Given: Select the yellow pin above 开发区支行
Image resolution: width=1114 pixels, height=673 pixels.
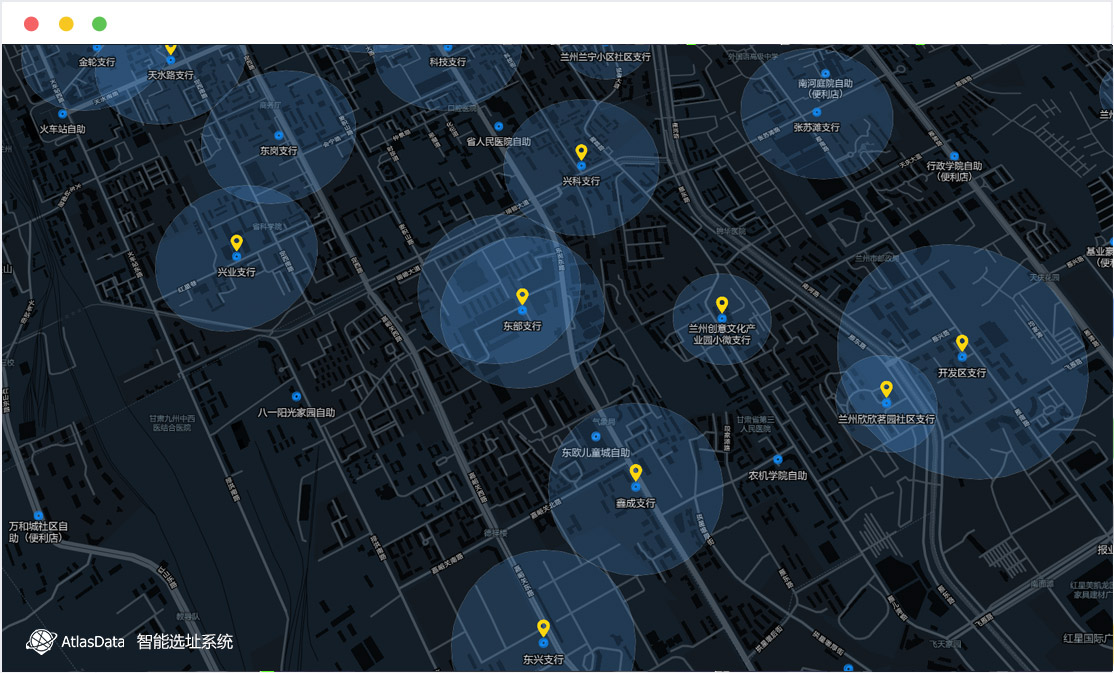Looking at the screenshot, I should 962,343.
